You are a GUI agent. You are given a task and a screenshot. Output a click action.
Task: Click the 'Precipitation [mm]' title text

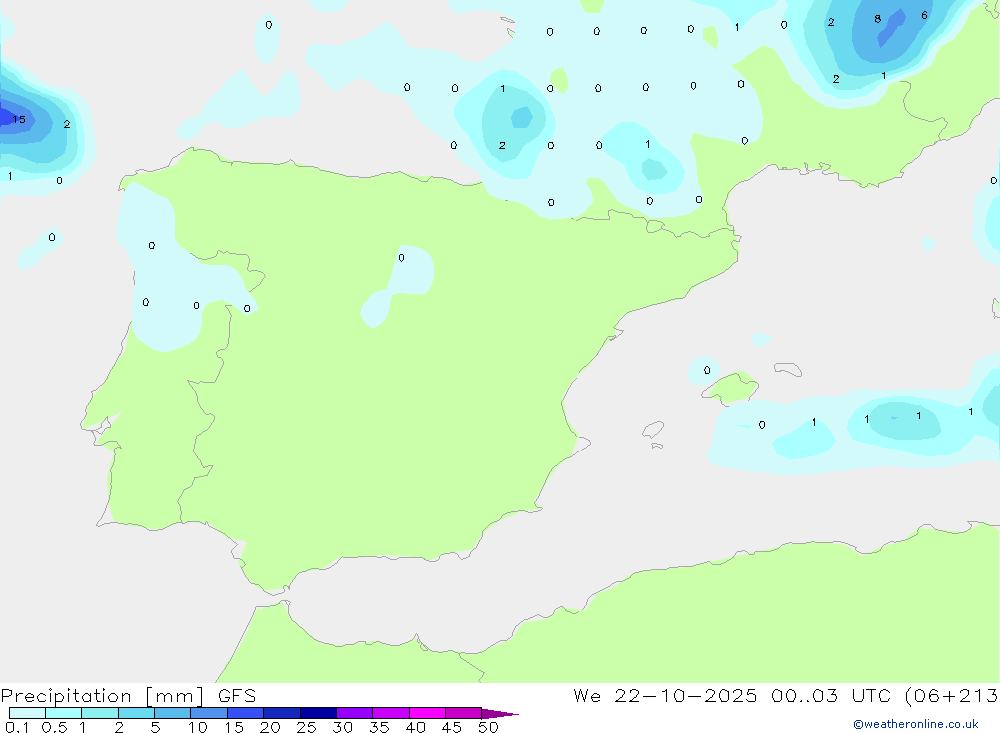pyautogui.click(x=102, y=696)
